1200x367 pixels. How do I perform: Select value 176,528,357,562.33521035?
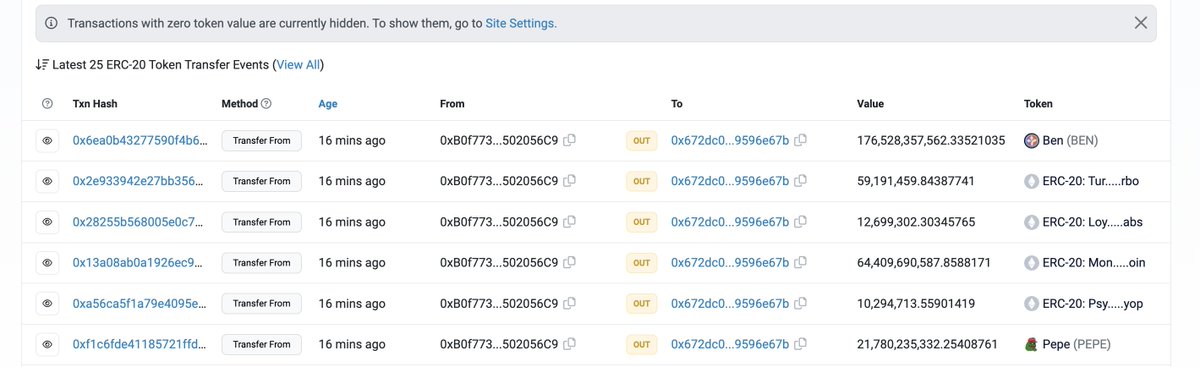coord(931,141)
